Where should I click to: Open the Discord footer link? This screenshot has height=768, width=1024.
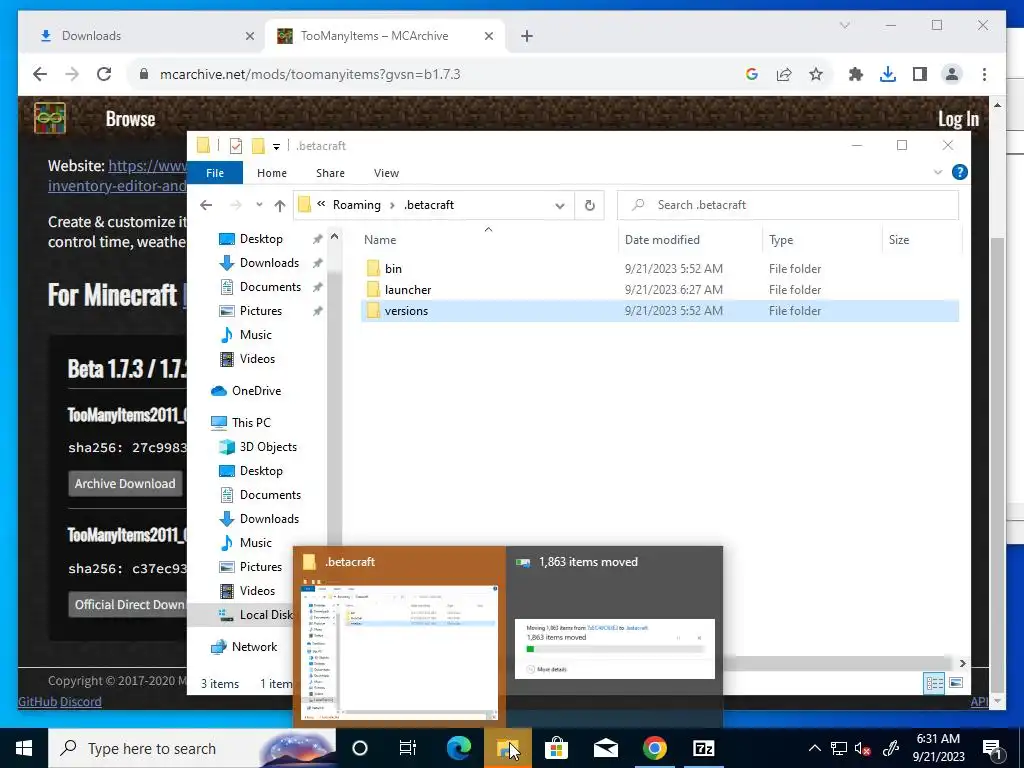[81, 702]
